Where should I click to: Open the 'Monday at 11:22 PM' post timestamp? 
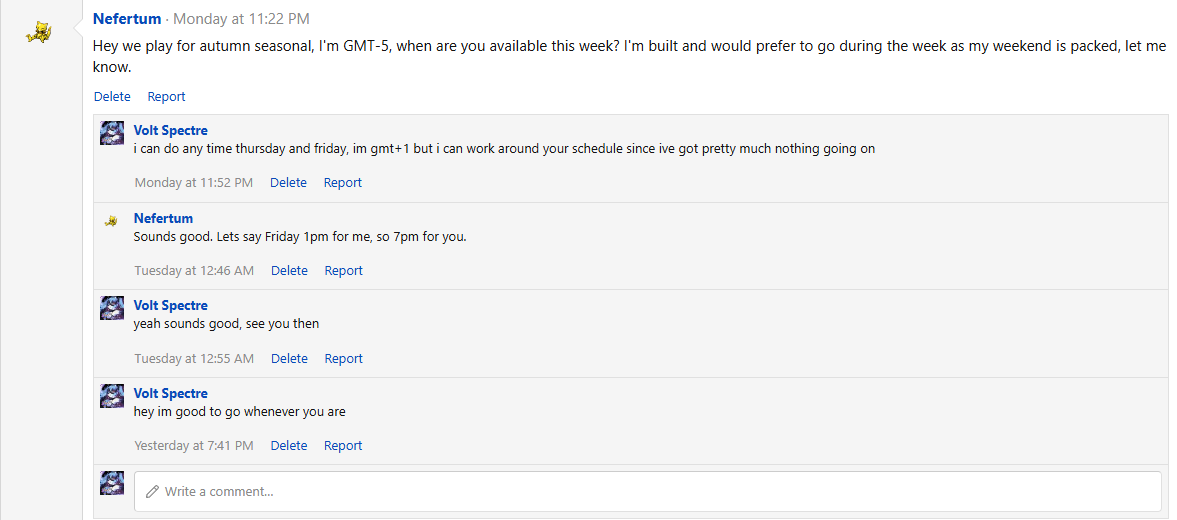click(241, 19)
